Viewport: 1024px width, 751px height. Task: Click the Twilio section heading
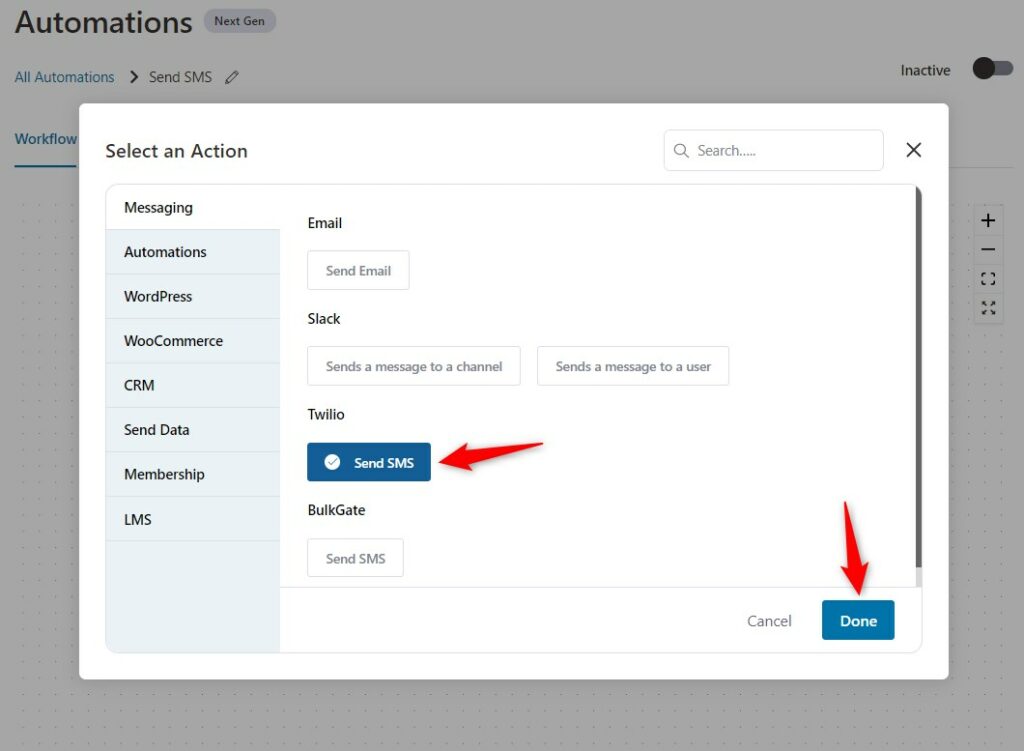(326, 415)
